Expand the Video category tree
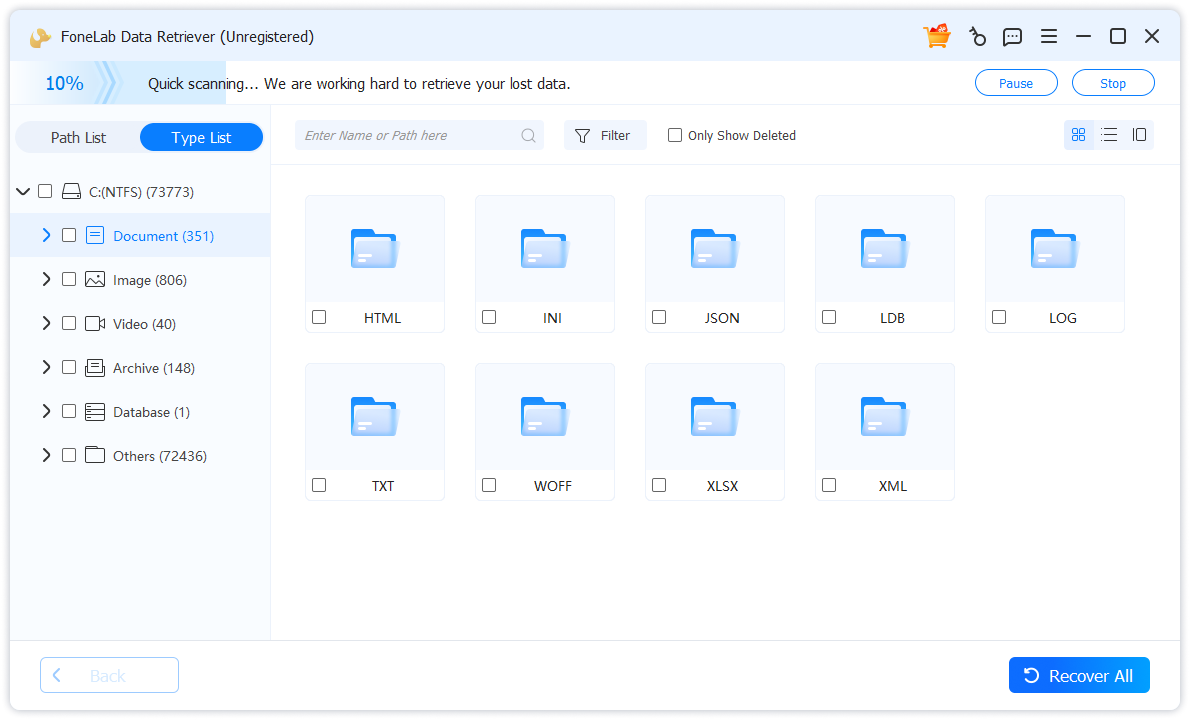 click(46, 324)
